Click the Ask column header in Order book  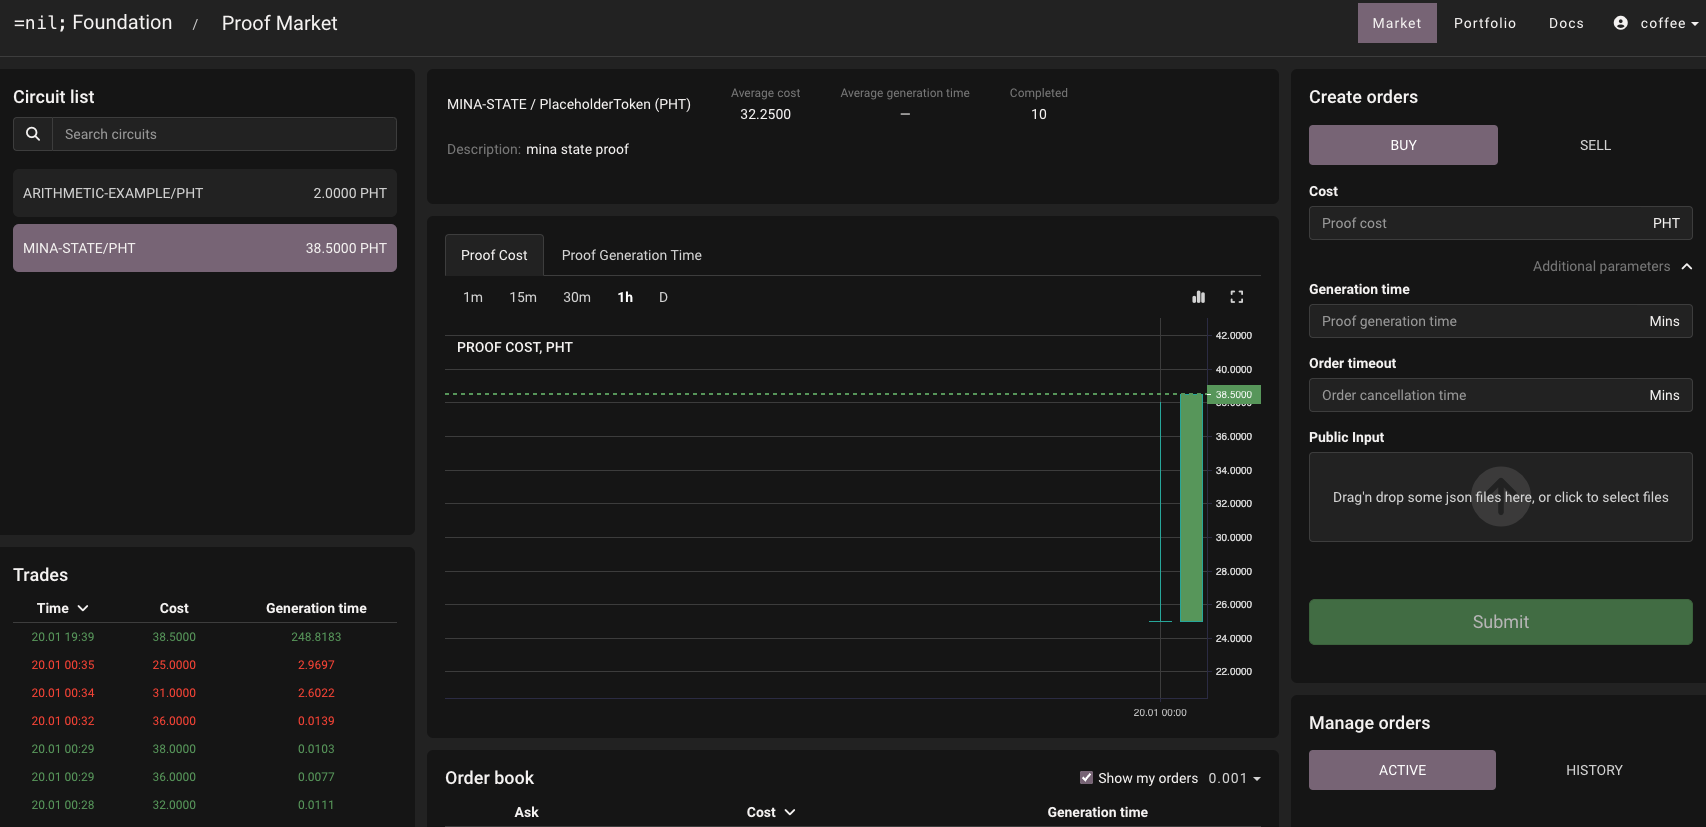tap(526, 812)
